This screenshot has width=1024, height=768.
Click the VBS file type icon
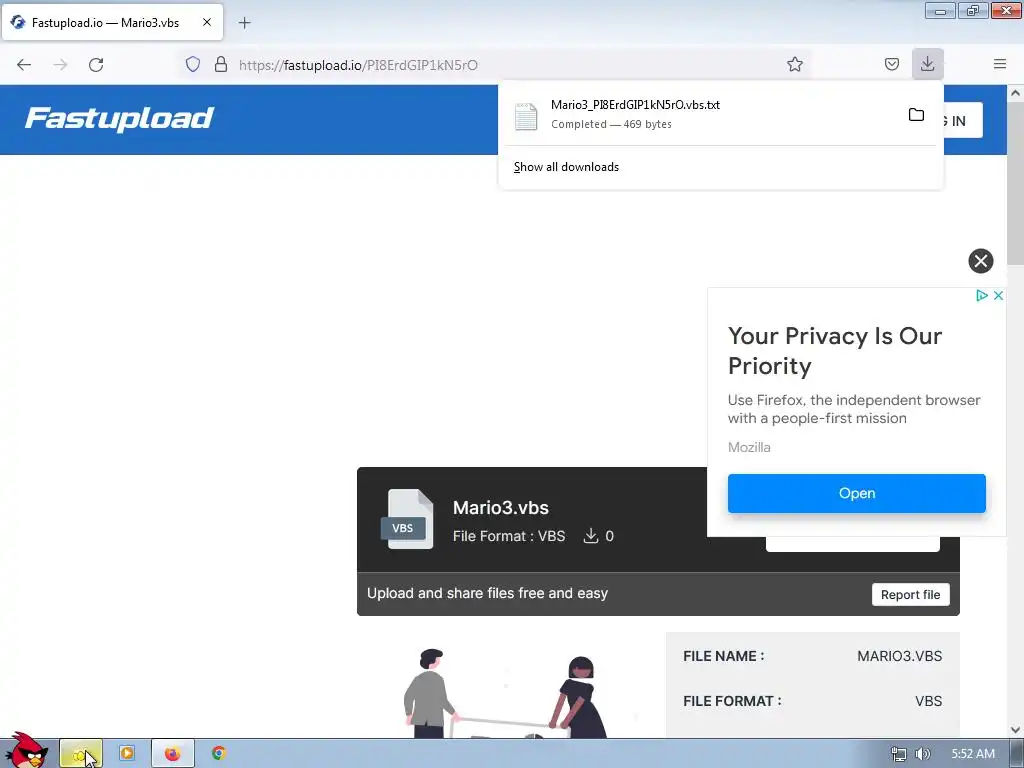click(x=408, y=519)
